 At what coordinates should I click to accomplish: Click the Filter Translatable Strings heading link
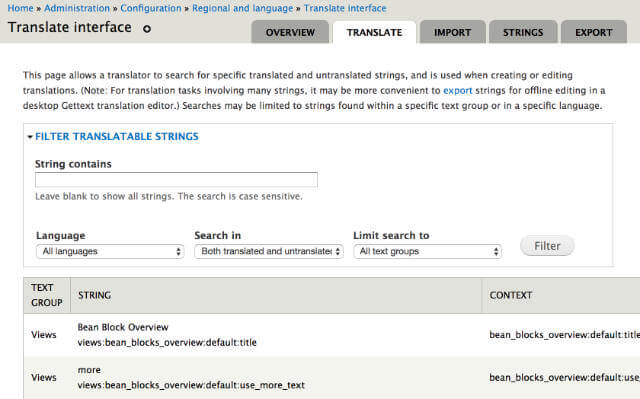click(x=117, y=136)
